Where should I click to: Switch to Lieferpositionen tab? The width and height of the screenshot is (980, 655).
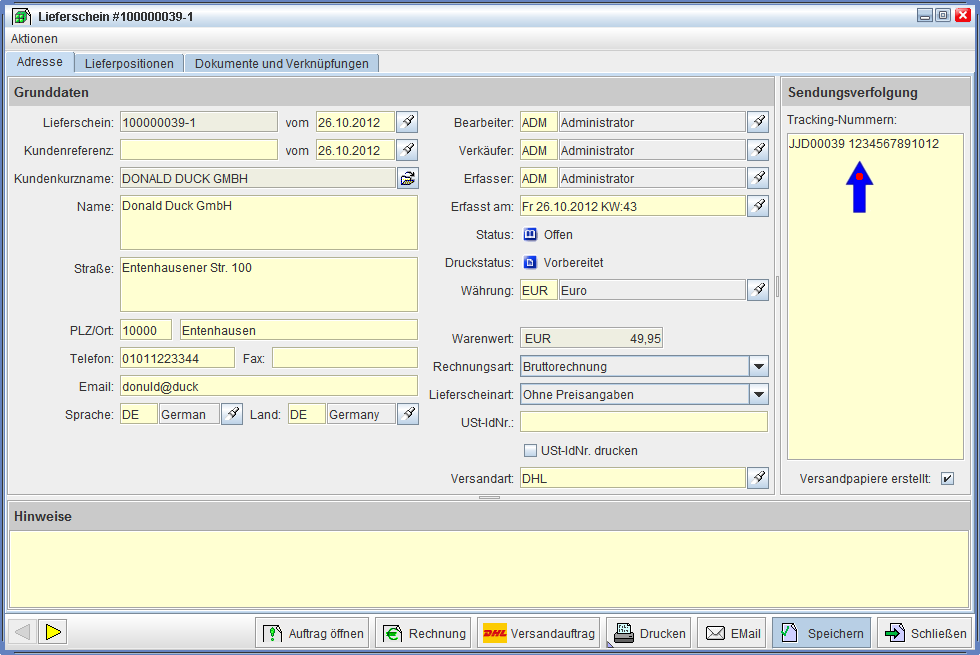coord(129,63)
